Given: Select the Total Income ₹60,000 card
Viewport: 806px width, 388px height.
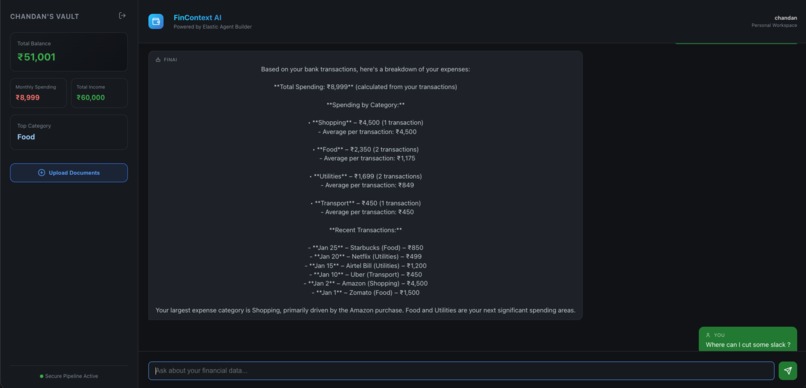Looking at the screenshot, I should click(99, 93).
